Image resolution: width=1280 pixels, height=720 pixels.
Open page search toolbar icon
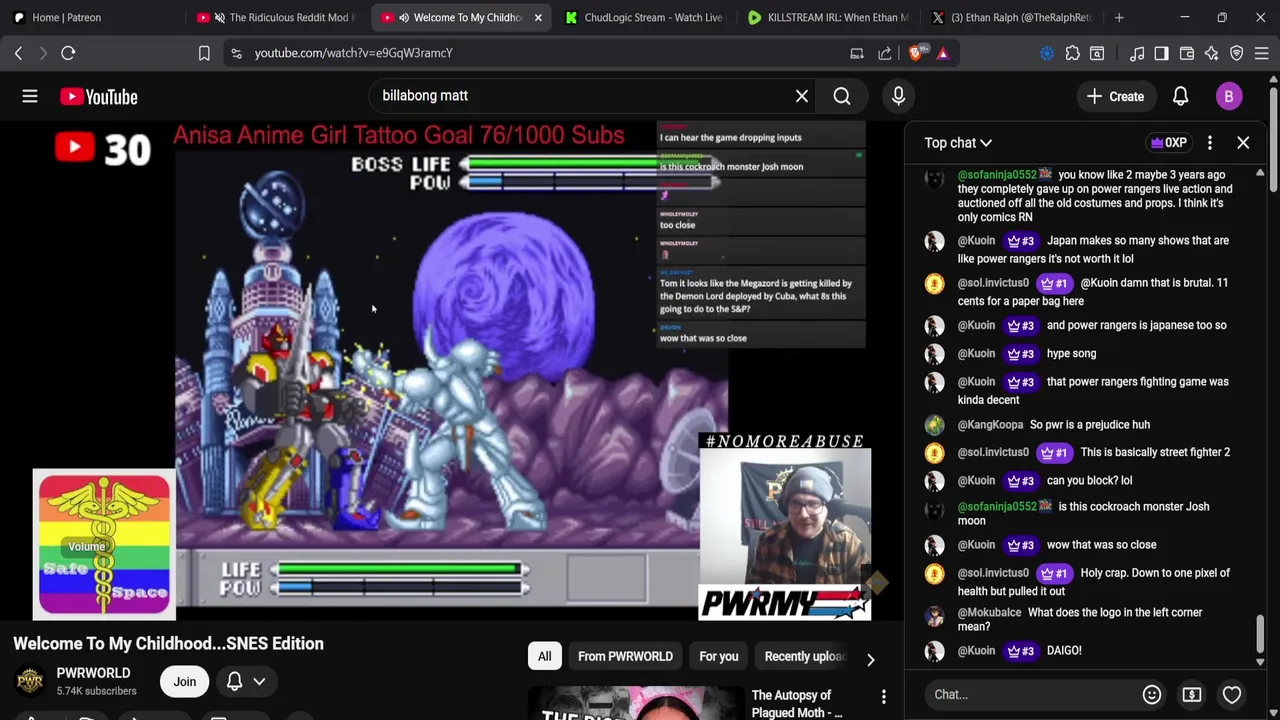tap(1097, 53)
